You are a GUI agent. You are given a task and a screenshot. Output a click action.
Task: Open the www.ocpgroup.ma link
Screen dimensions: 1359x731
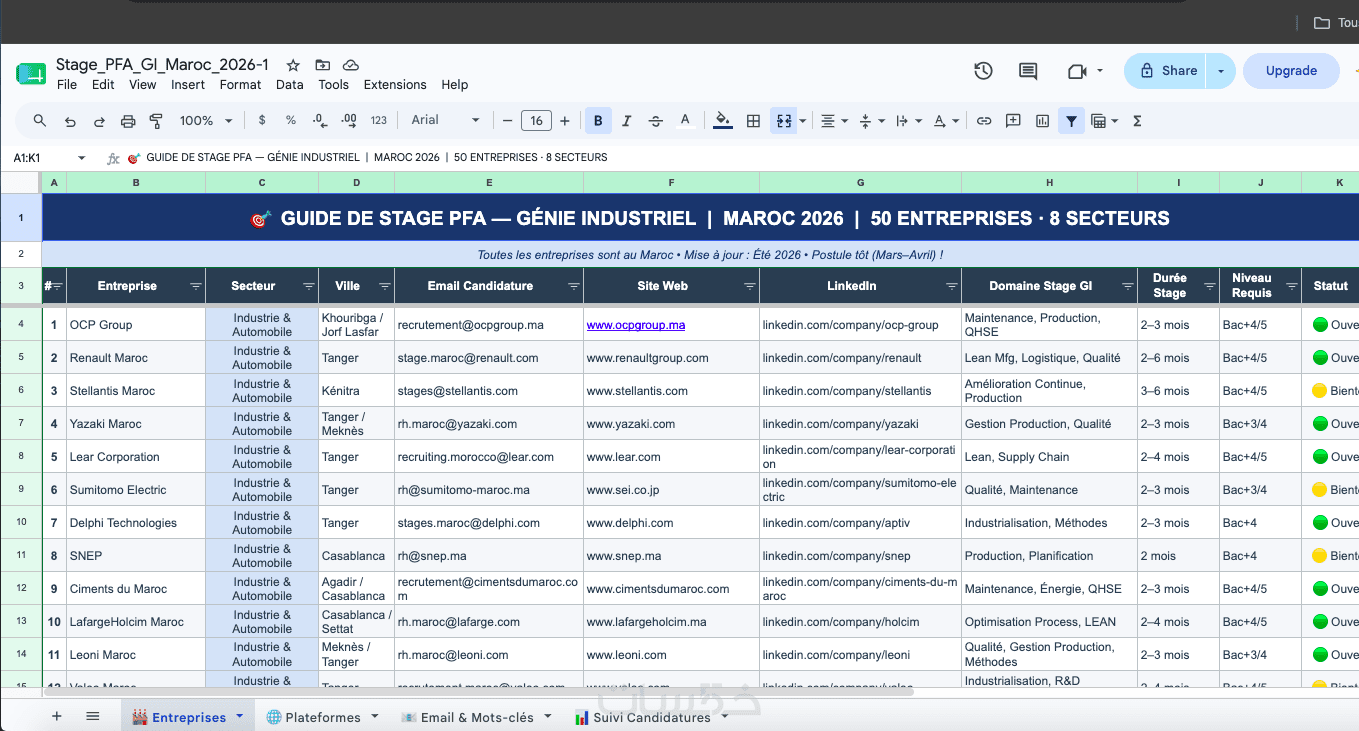click(x=636, y=325)
